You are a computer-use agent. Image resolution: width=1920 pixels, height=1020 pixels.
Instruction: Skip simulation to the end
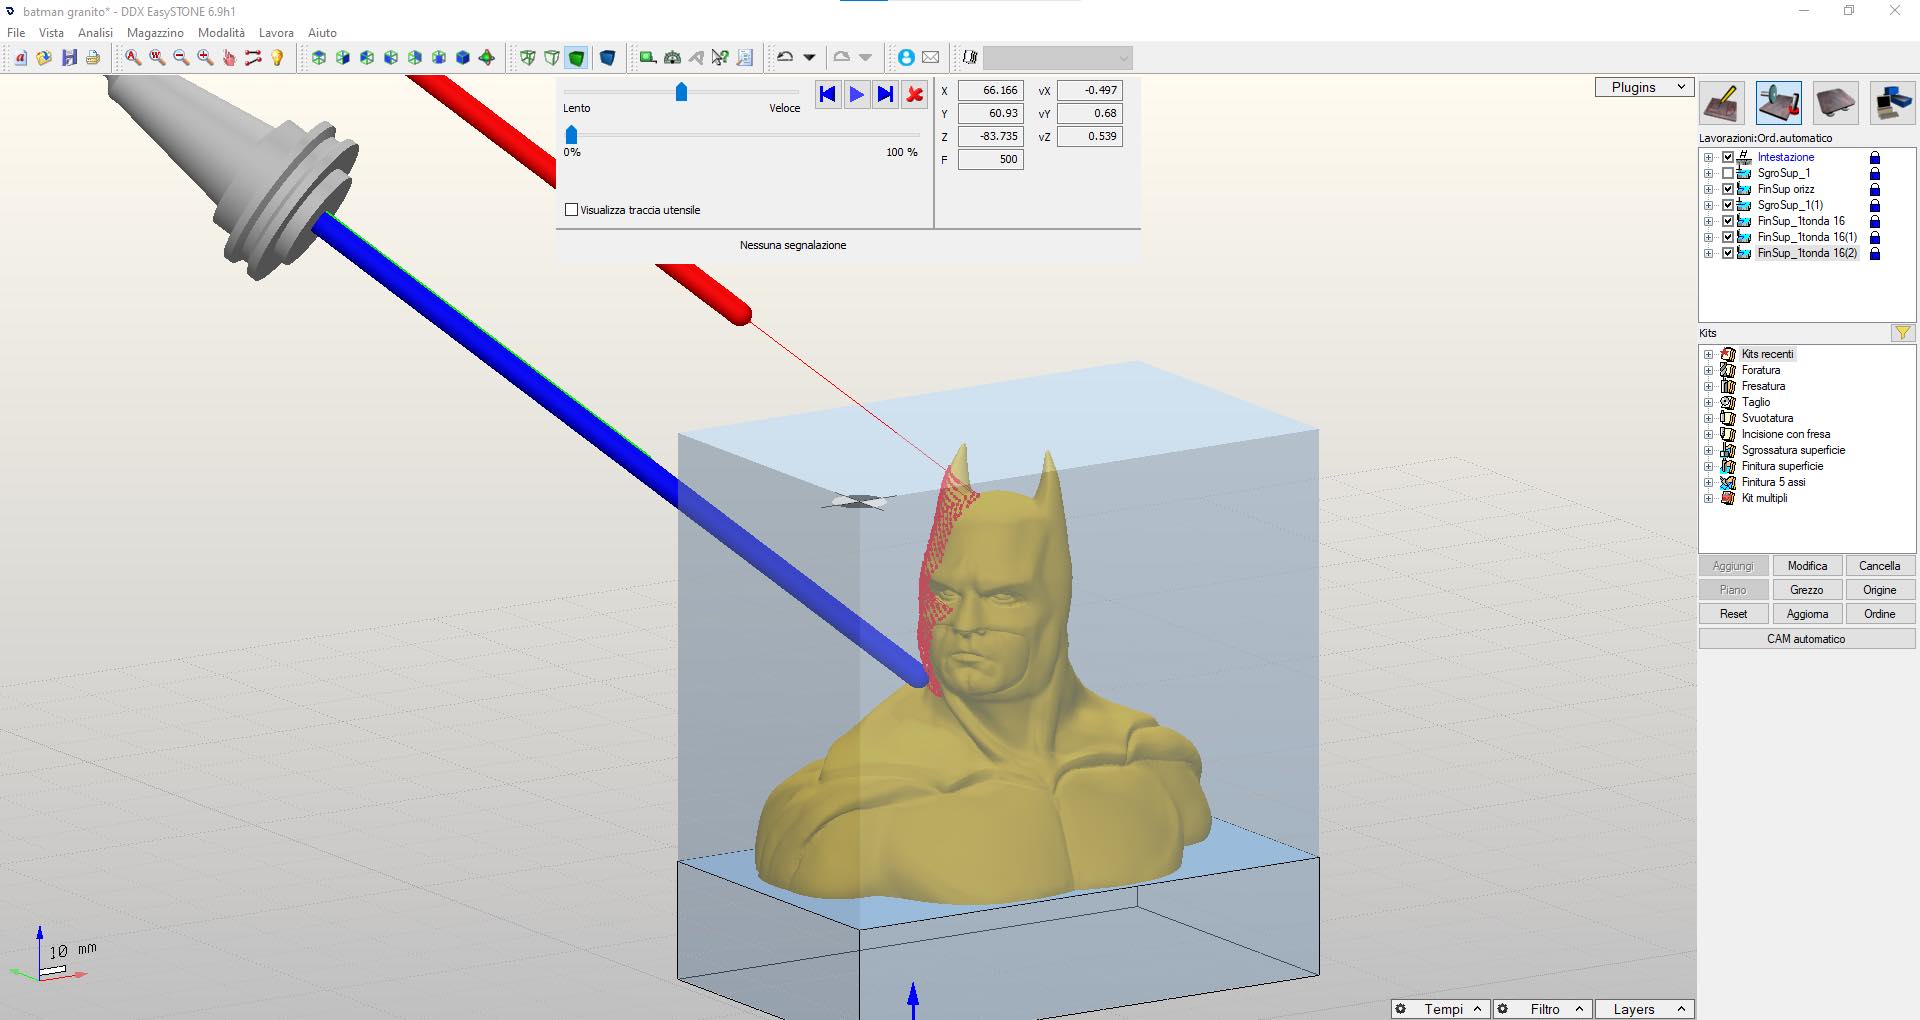click(885, 94)
